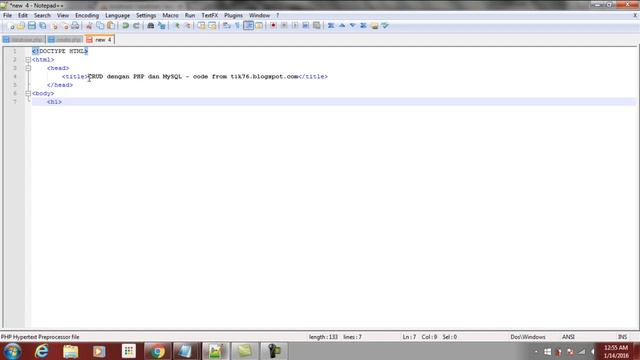
Task: Open the Windows Start button
Action: tap(12, 351)
